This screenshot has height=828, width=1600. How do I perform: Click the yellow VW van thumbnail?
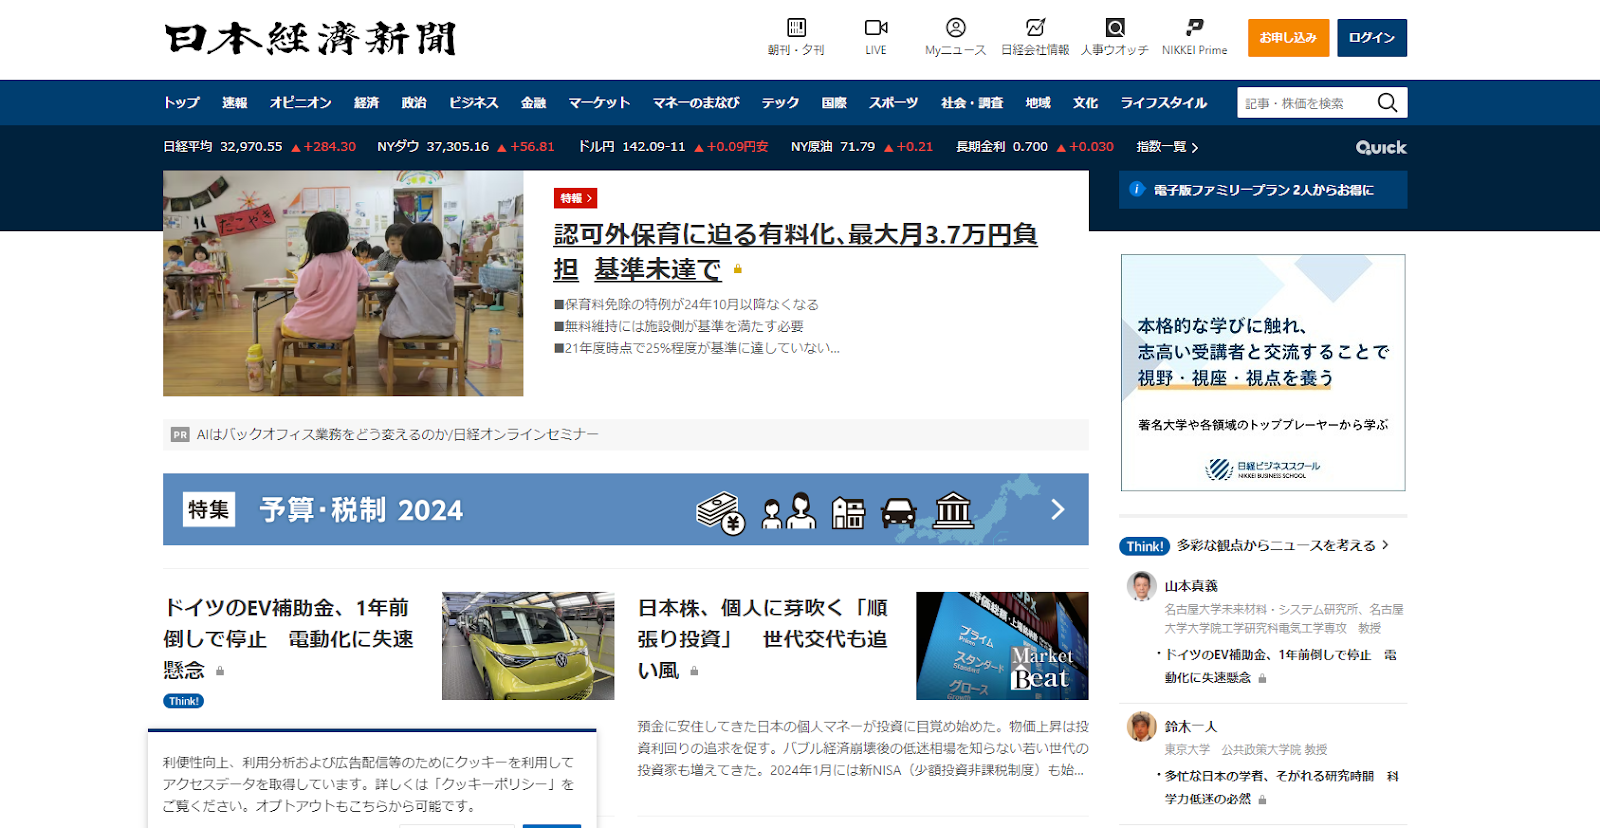click(528, 646)
